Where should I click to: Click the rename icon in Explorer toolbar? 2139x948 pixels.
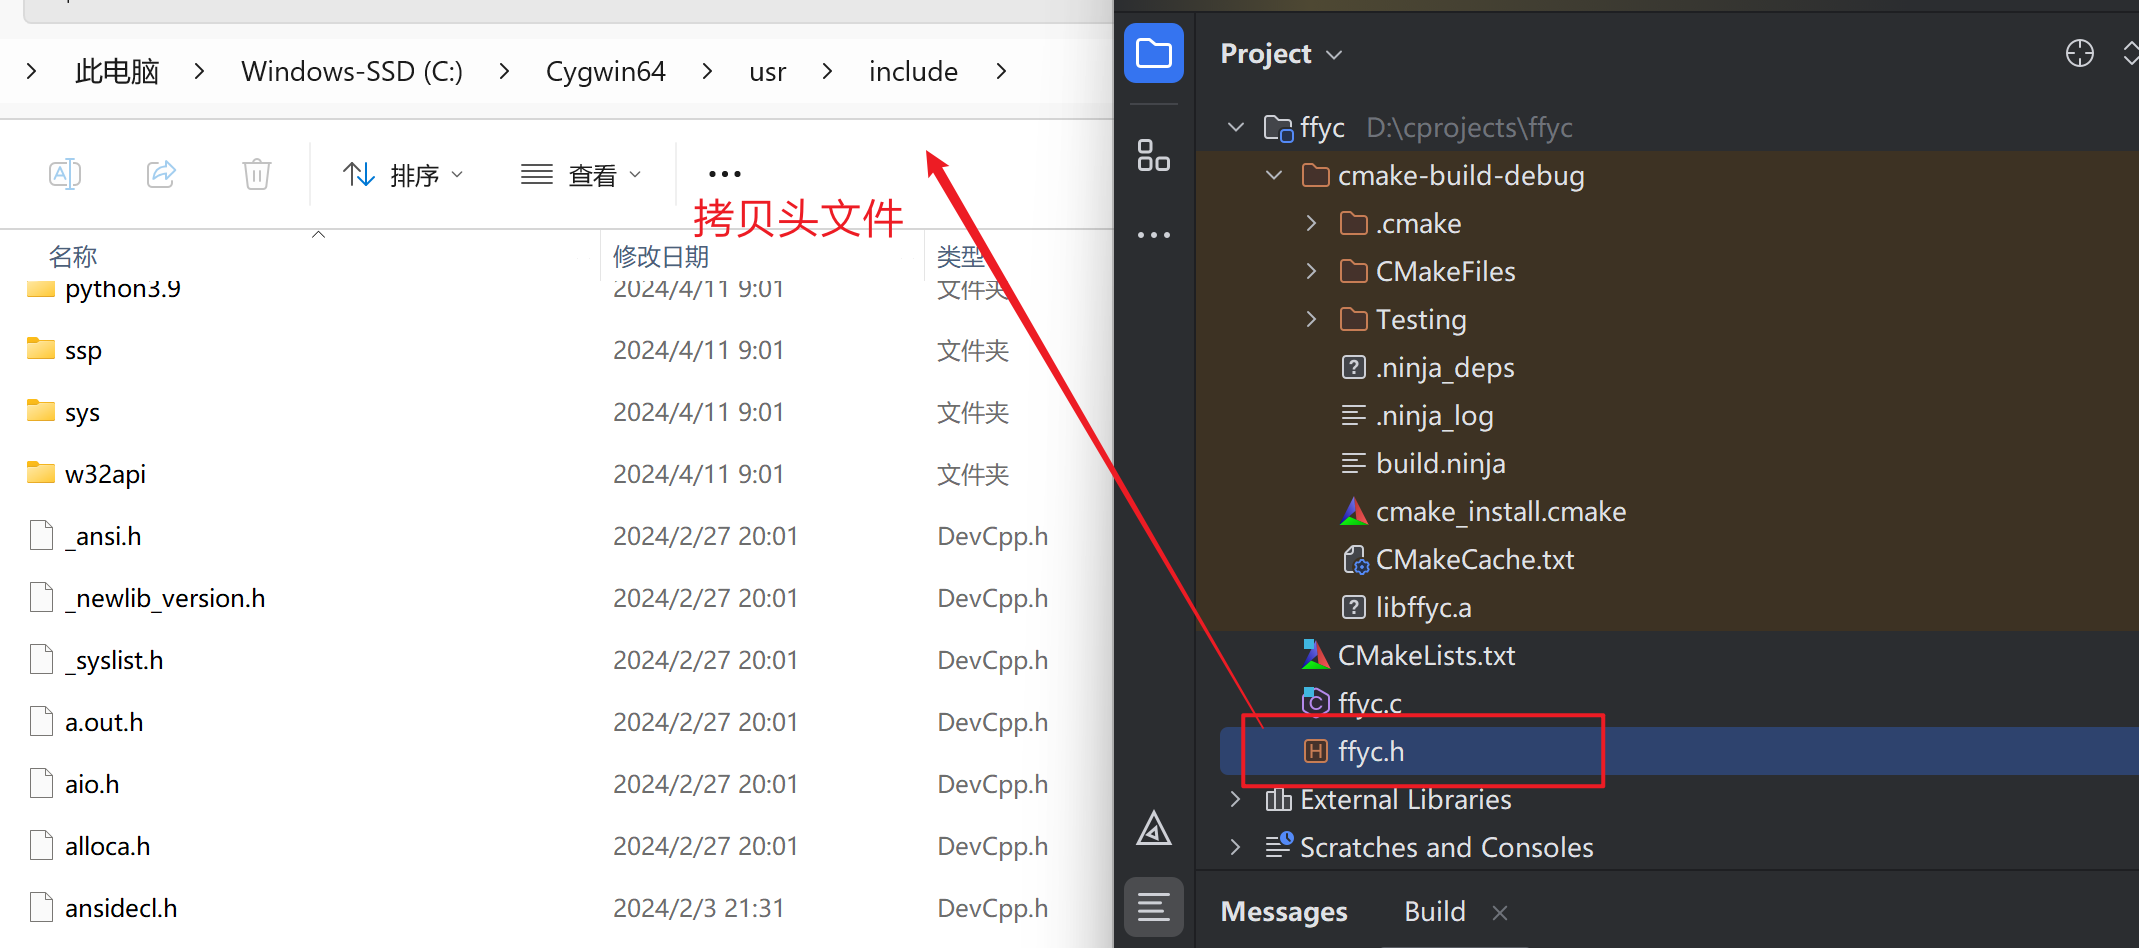(x=65, y=174)
